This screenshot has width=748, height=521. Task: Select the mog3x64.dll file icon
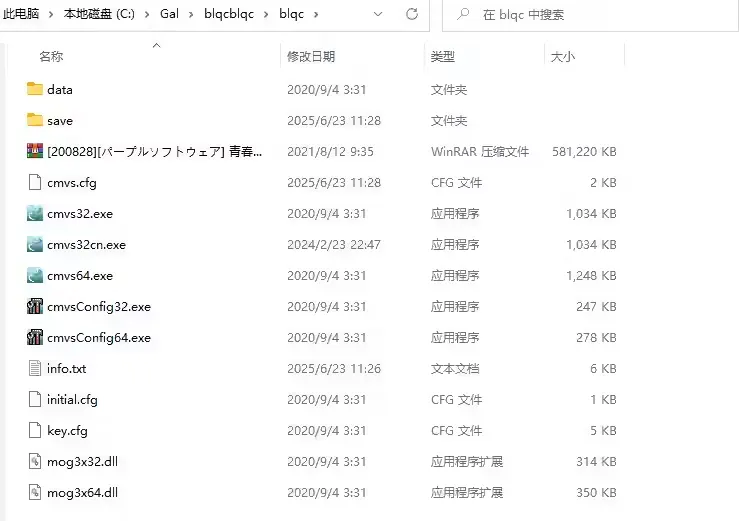point(35,492)
